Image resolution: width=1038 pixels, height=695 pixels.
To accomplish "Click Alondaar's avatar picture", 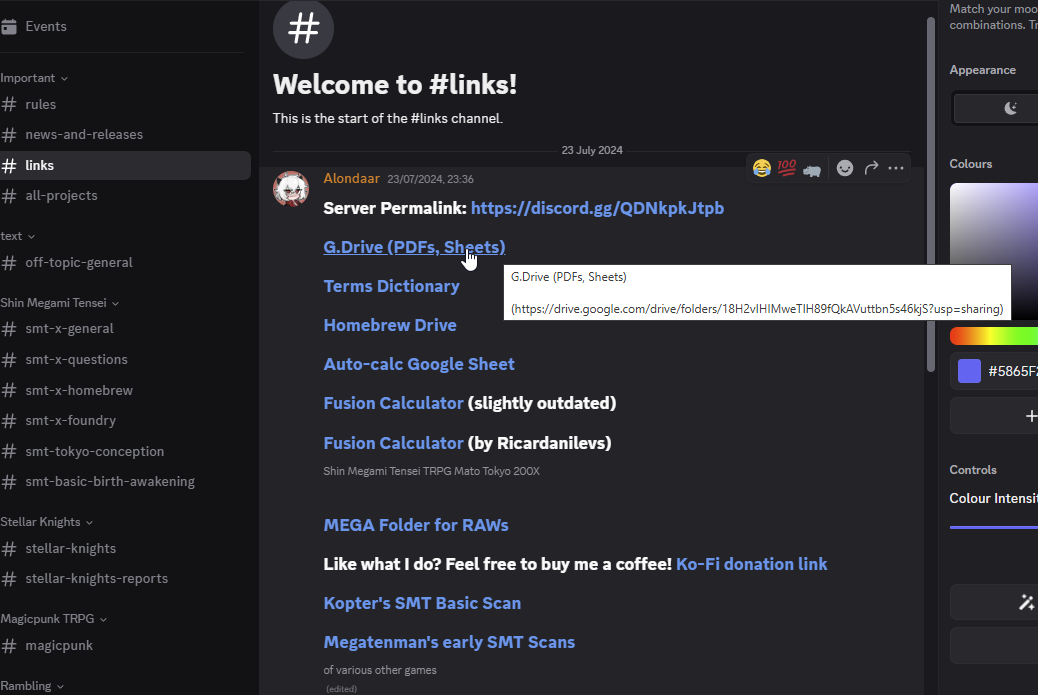I will point(291,189).
